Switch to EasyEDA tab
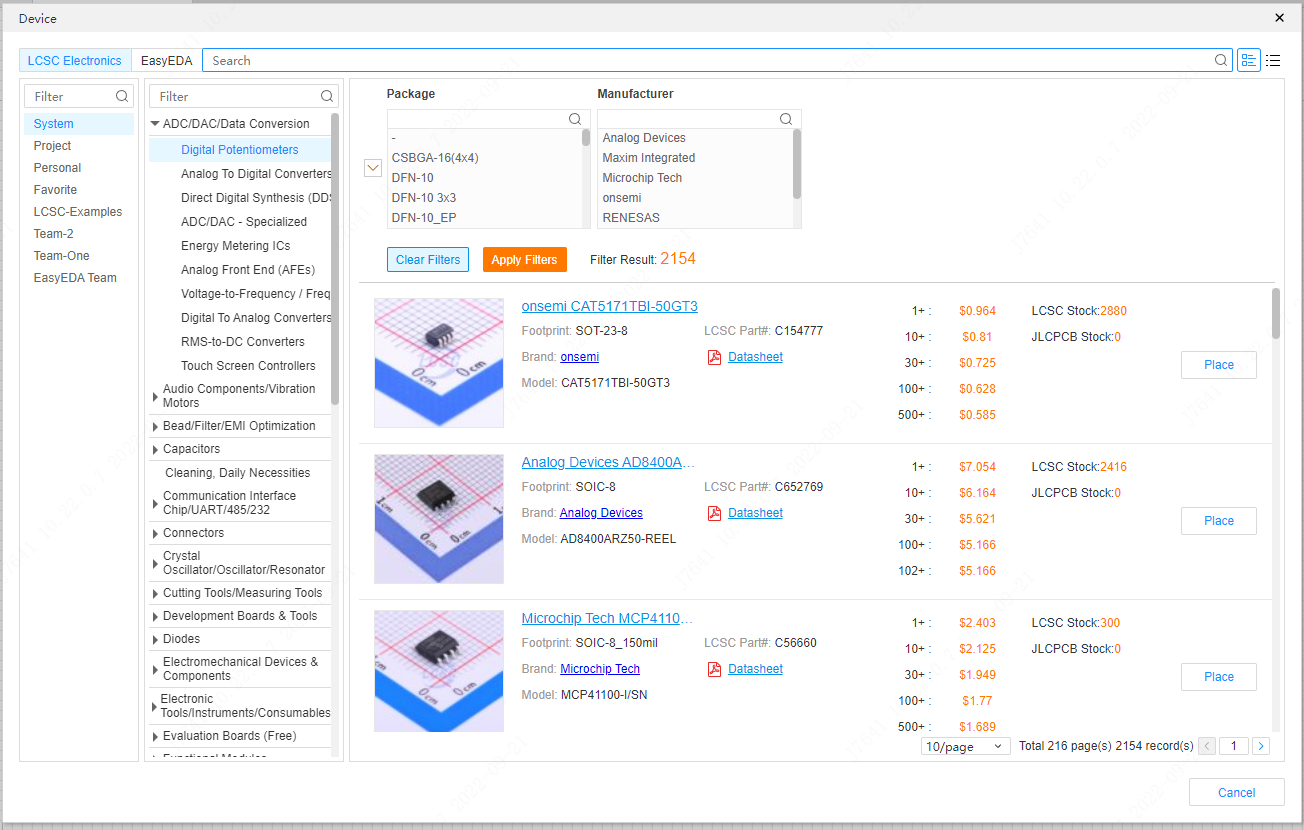The image size is (1304, 830). pyautogui.click(x=166, y=60)
